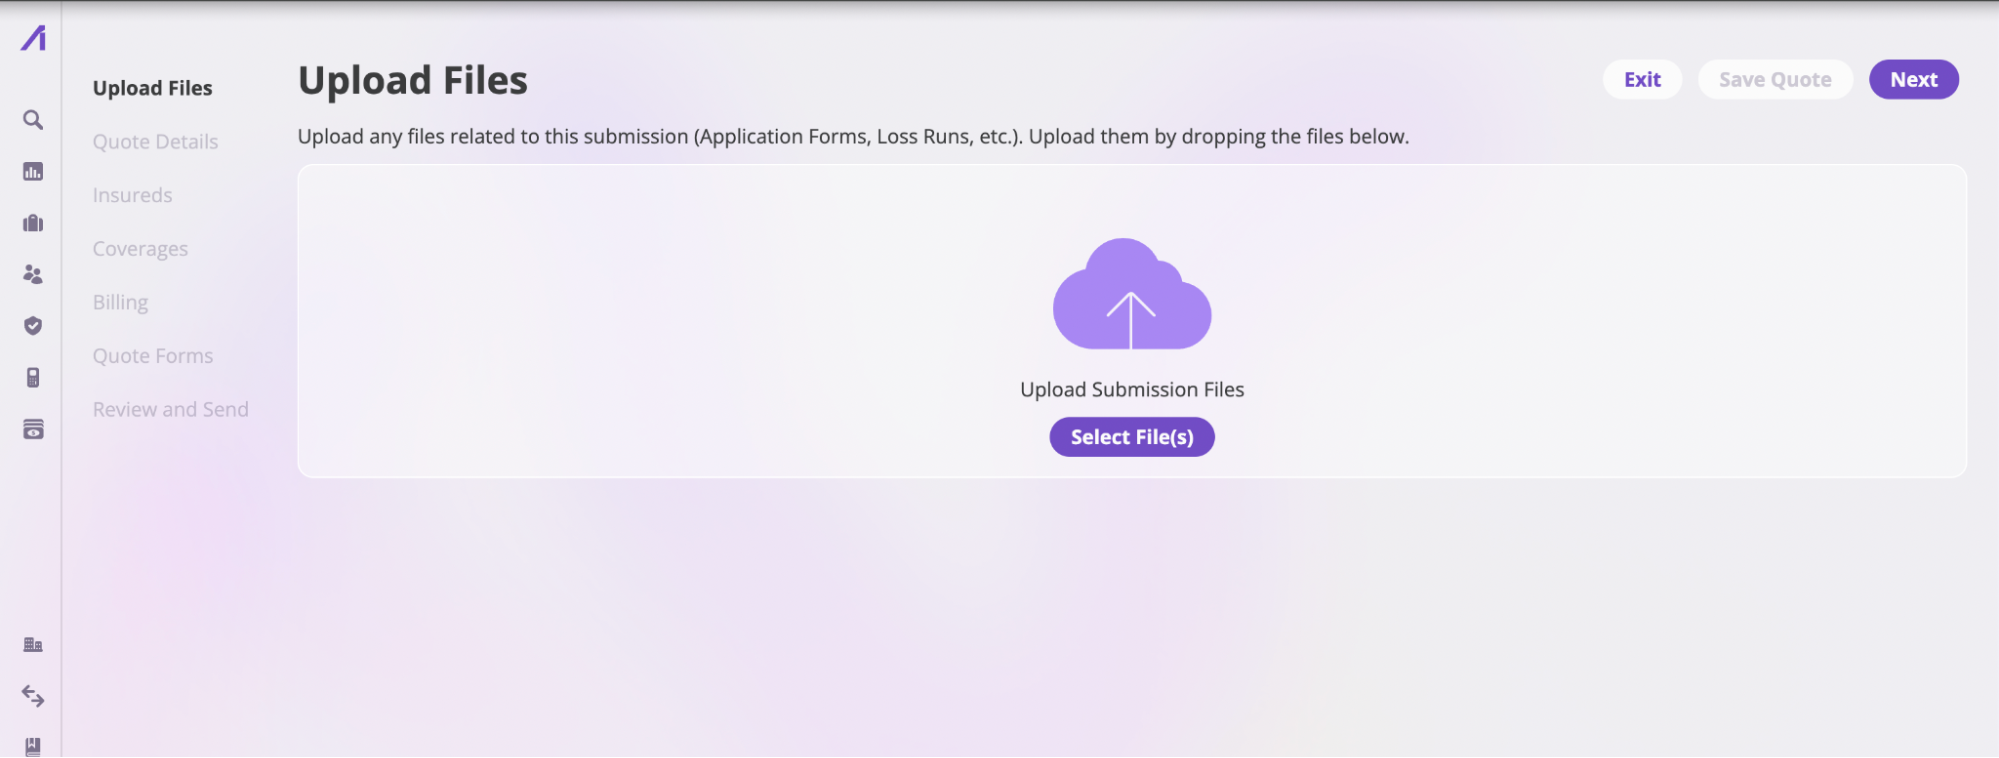
Task: Open the card with eye icon
Action: pyautogui.click(x=33, y=429)
